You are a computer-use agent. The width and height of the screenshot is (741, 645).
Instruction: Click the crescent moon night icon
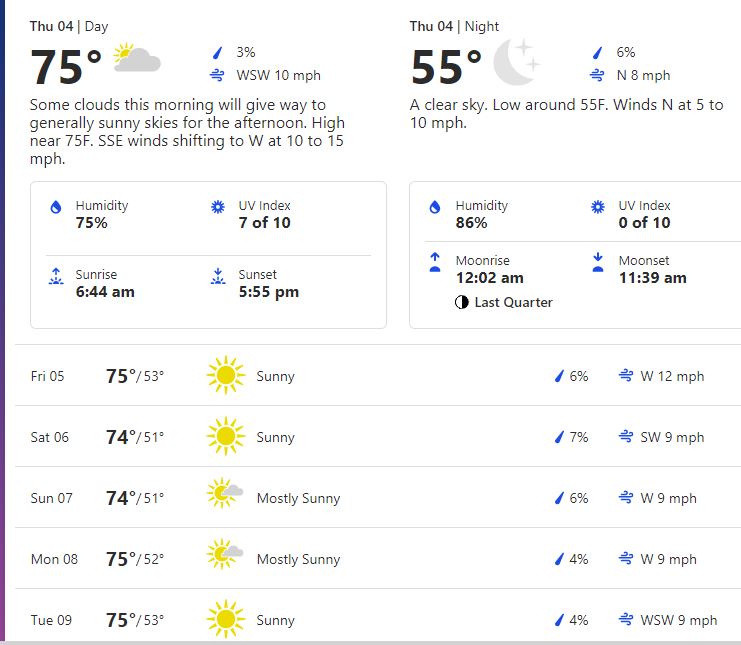[516, 62]
